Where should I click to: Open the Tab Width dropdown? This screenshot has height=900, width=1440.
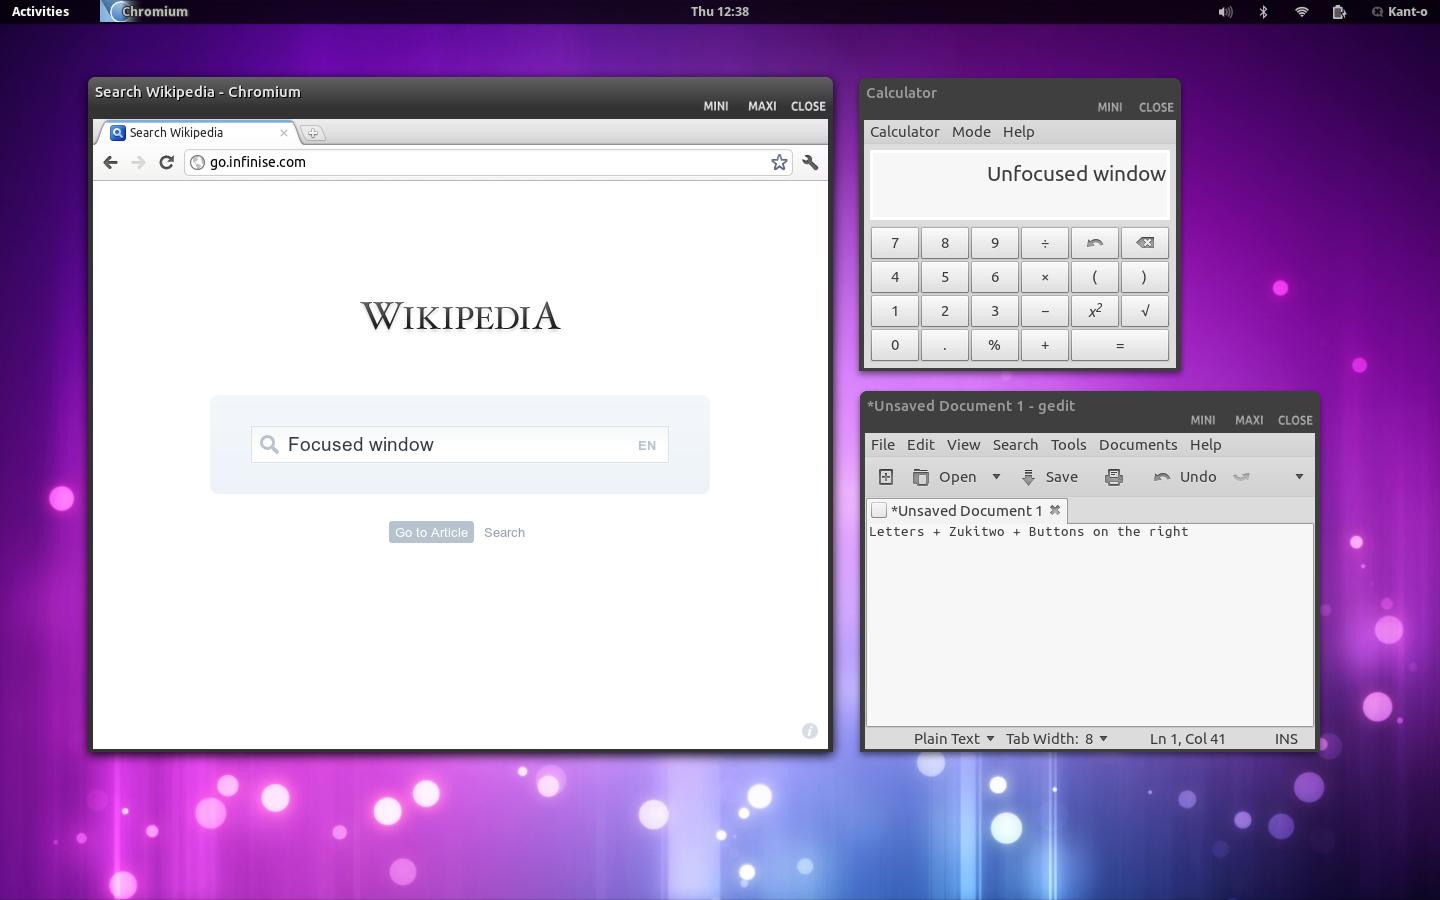point(1057,739)
